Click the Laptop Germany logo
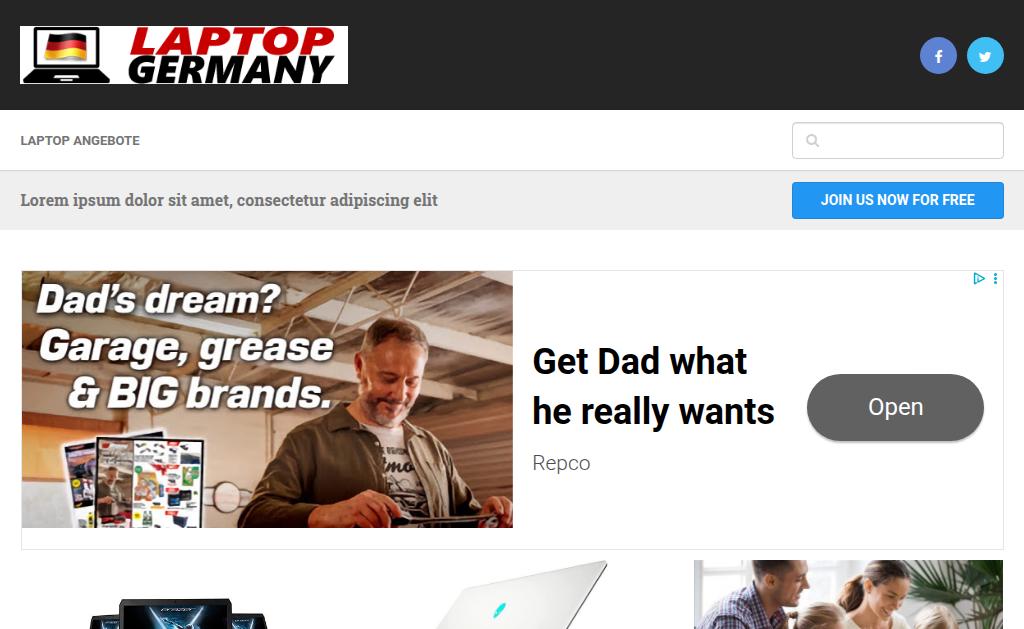Viewport: 1024px width, 629px height. click(x=184, y=55)
